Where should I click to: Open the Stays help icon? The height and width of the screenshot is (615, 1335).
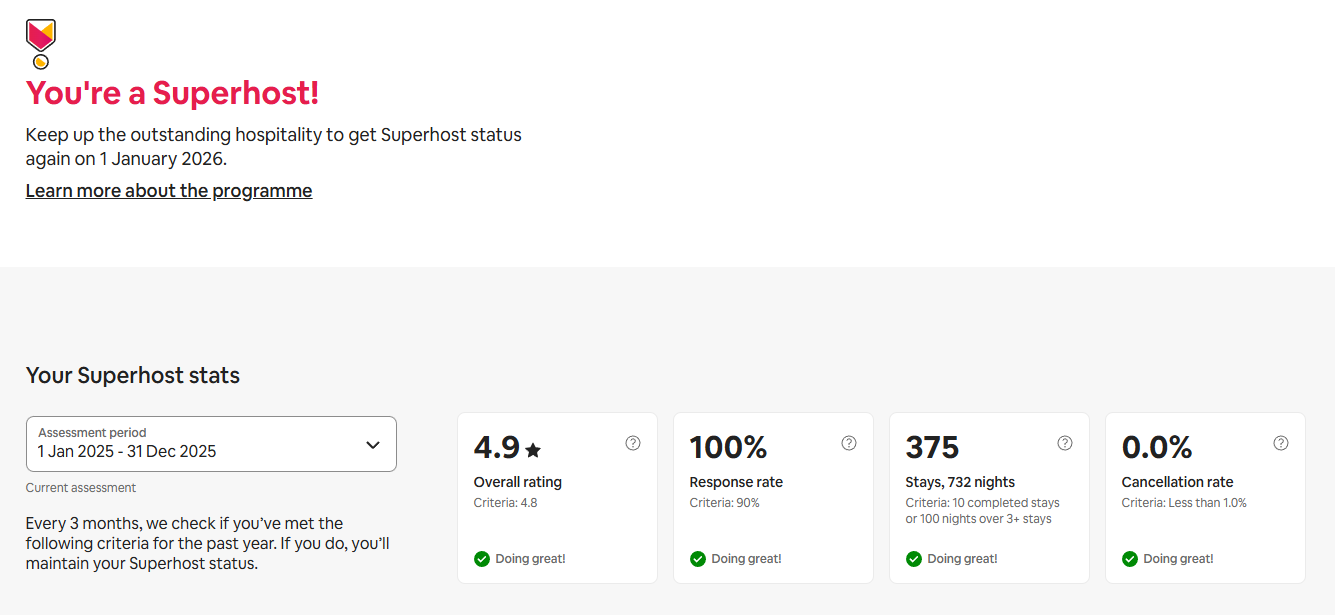click(x=1064, y=442)
